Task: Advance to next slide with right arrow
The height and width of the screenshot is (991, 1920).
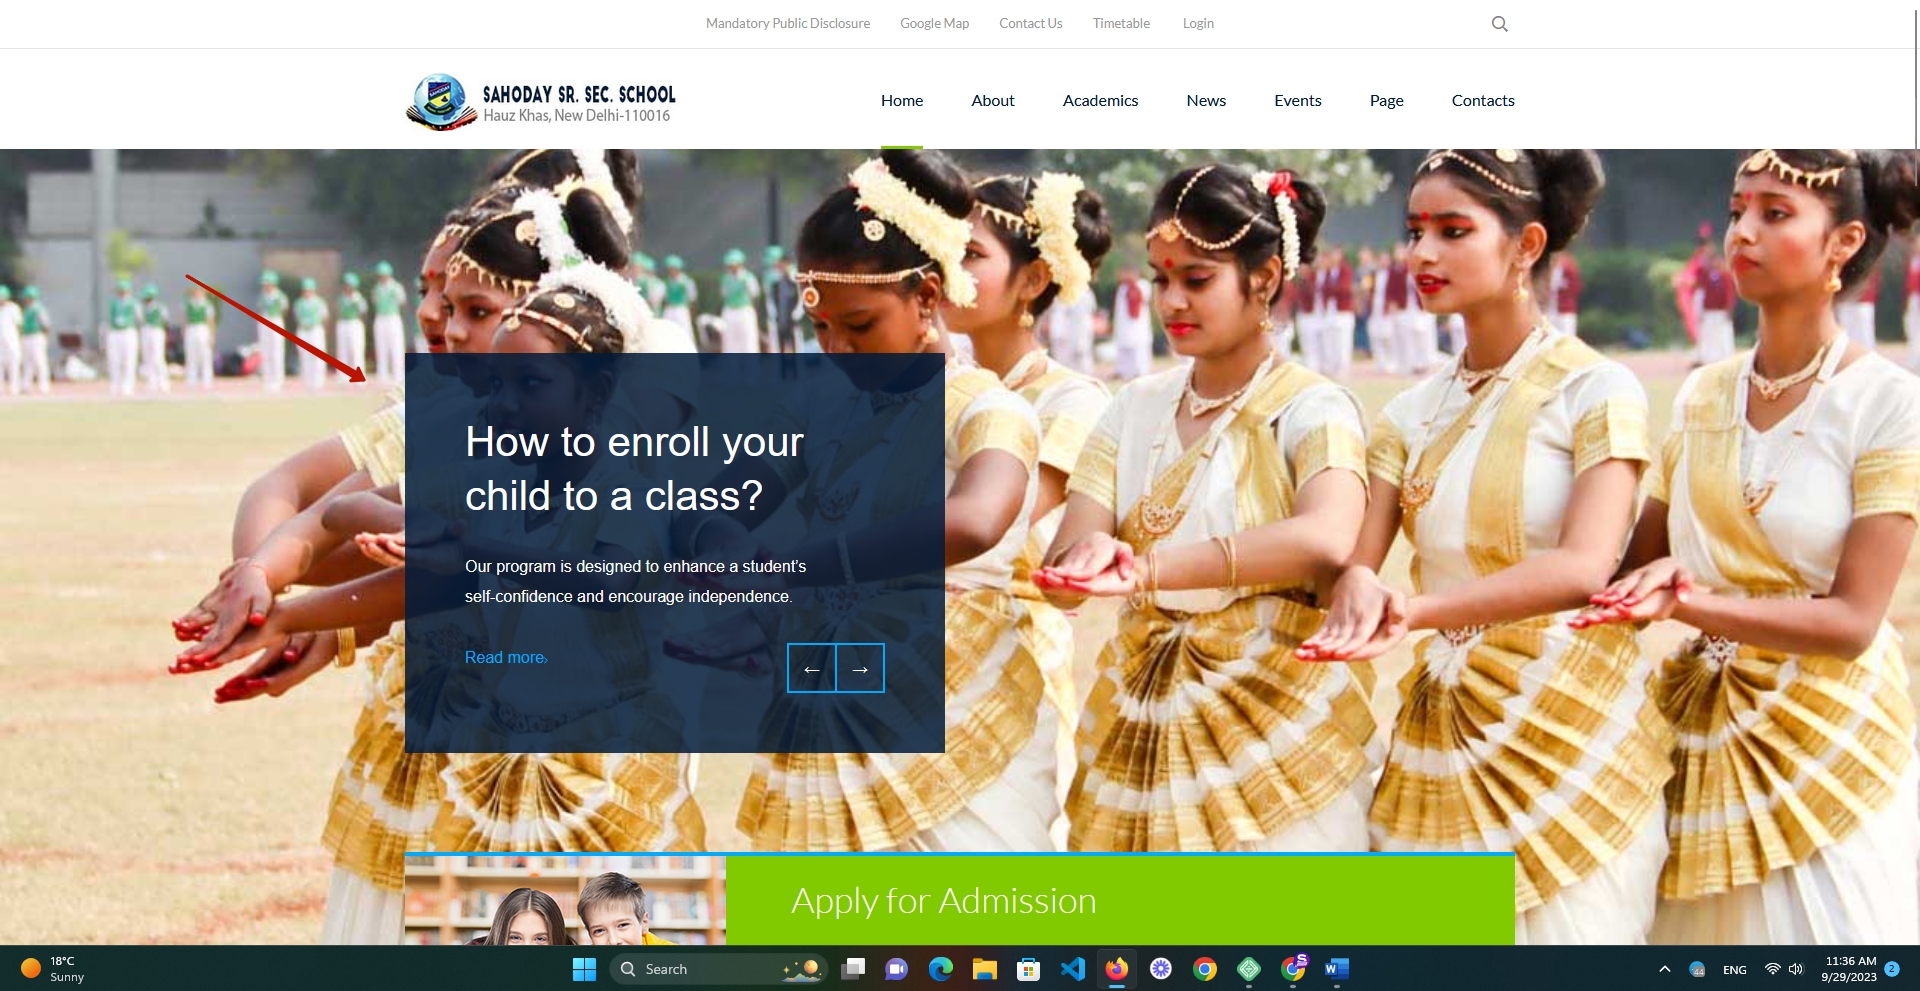Action: pyautogui.click(x=860, y=668)
